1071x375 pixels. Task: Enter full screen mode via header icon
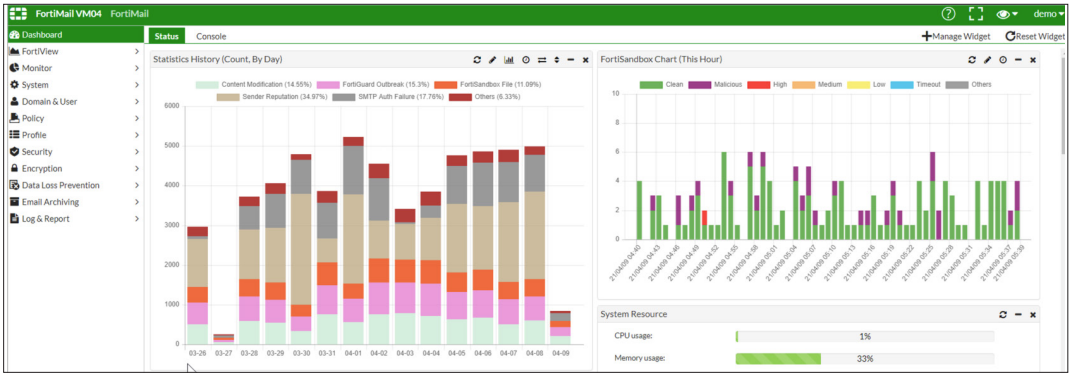976,14
